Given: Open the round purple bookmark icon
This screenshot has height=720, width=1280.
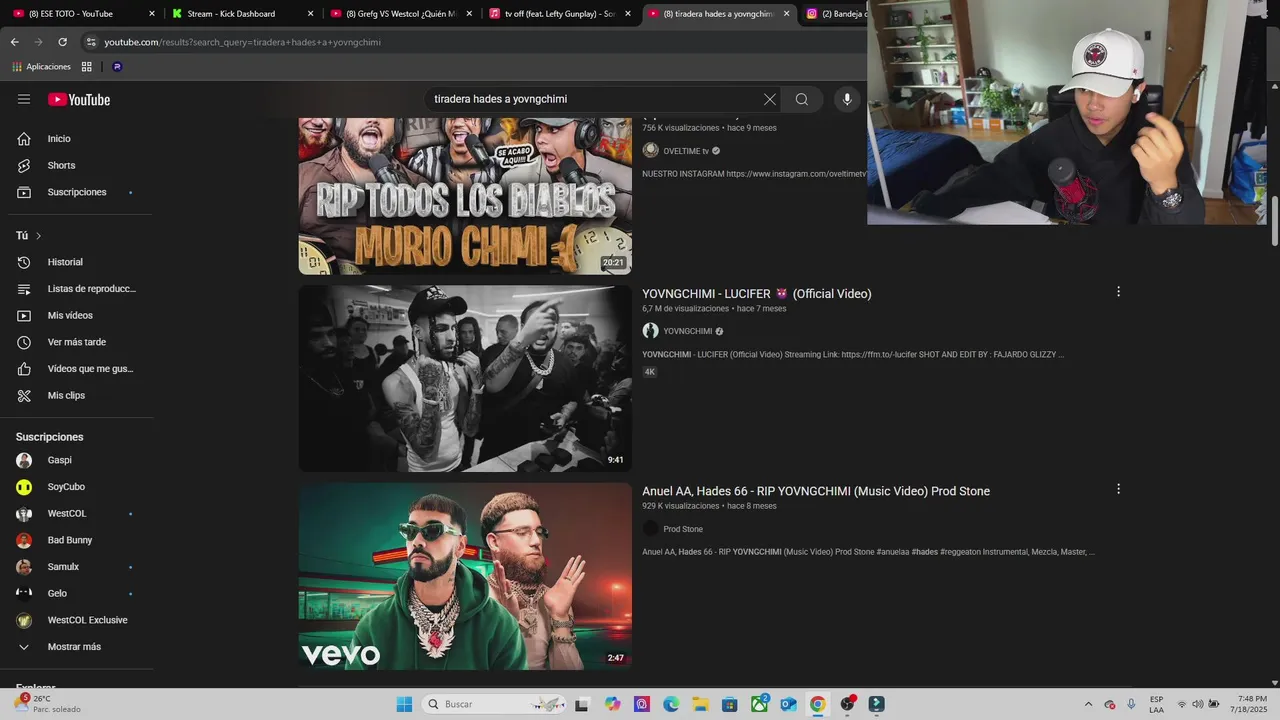Looking at the screenshot, I should [x=117, y=67].
